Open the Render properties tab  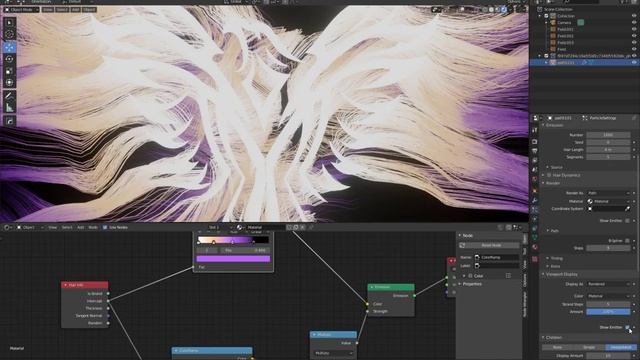pos(535,141)
